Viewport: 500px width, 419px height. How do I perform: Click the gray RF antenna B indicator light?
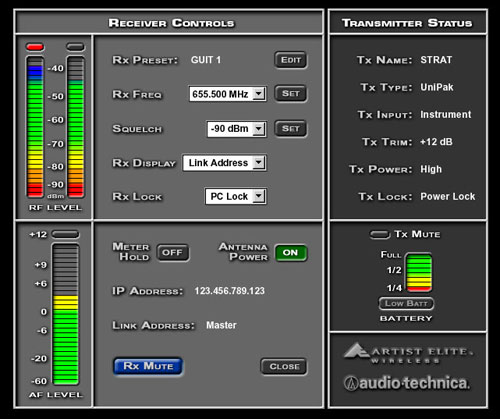coord(76,47)
